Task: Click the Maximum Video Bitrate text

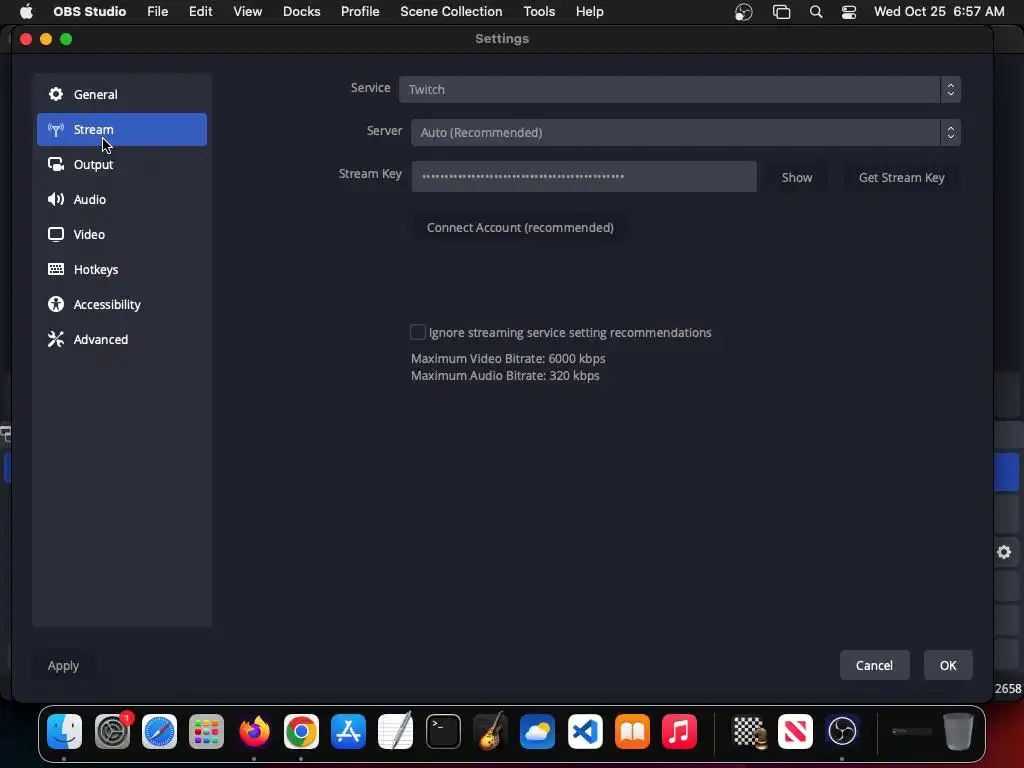Action: 508,359
